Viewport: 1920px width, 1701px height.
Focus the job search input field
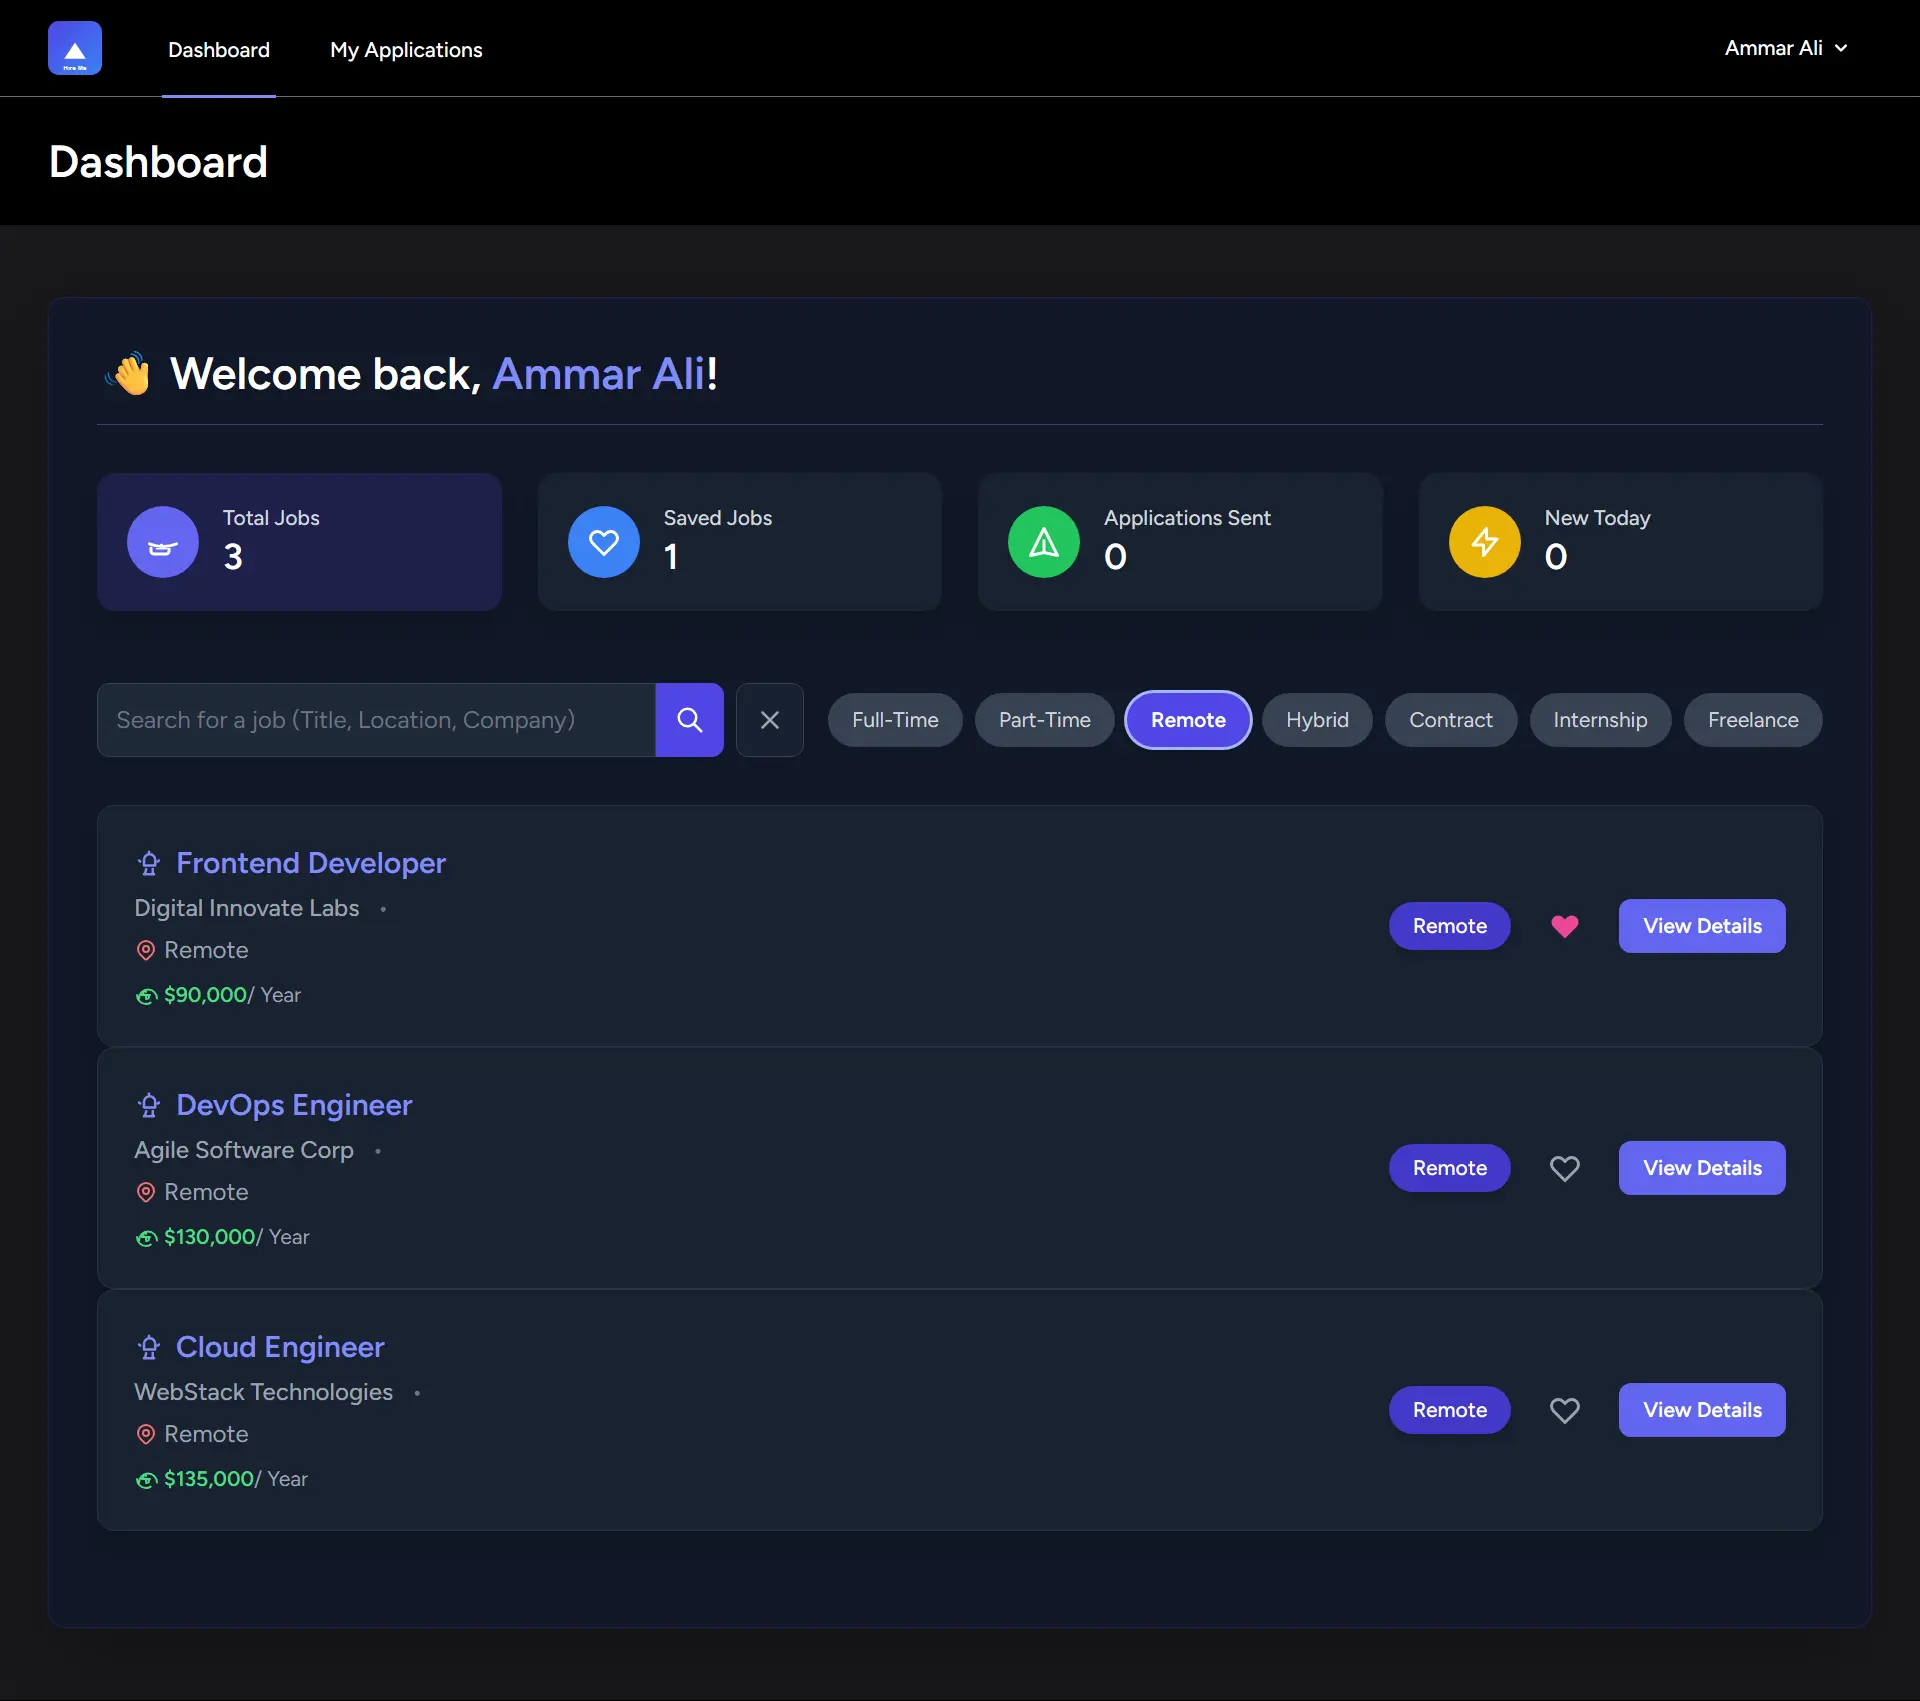(376, 720)
